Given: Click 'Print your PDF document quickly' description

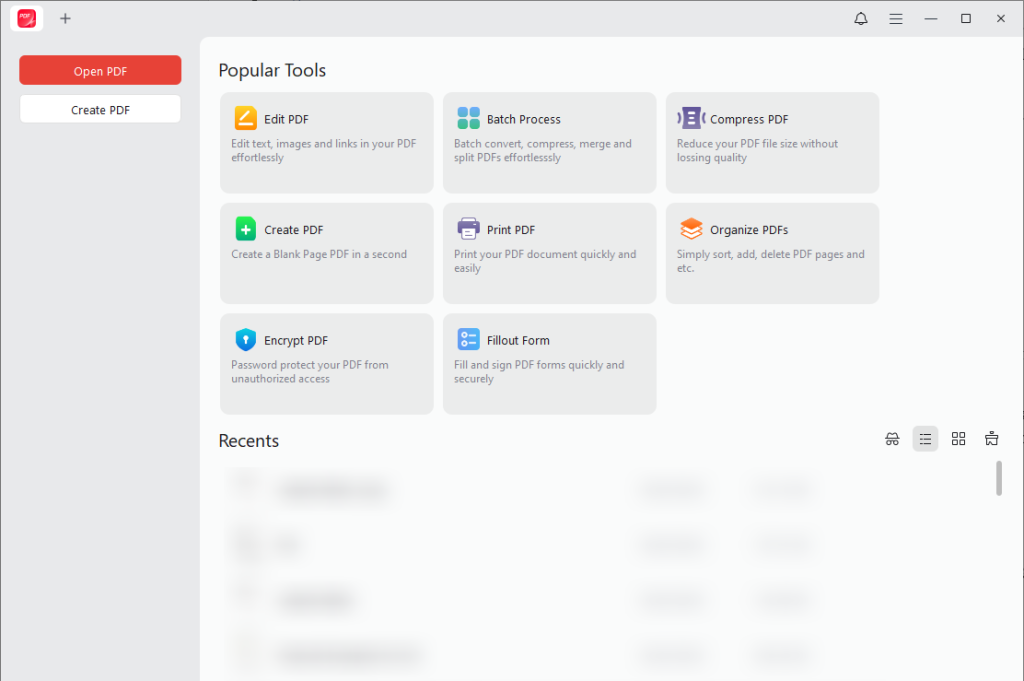Looking at the screenshot, I should [x=545, y=261].
